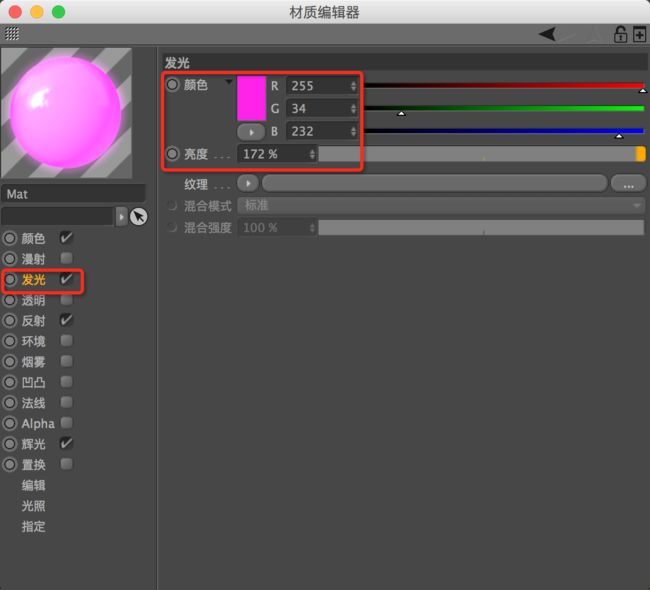Select the 辉光 channel label
The height and width of the screenshot is (590, 650).
click(x=34, y=444)
